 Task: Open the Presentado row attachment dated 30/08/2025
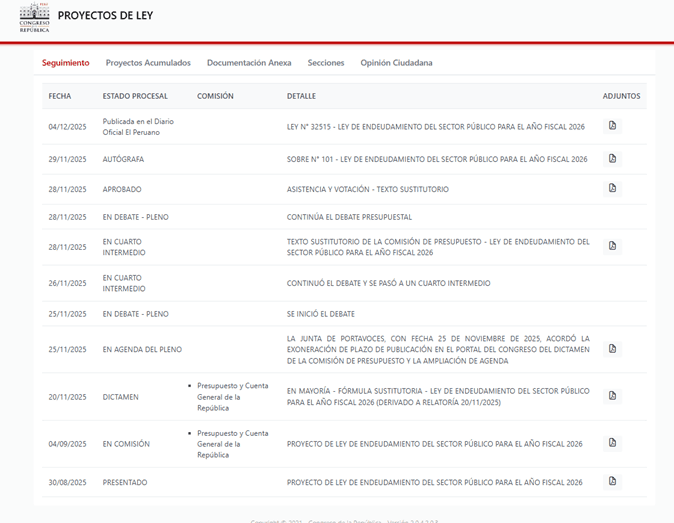point(613,481)
